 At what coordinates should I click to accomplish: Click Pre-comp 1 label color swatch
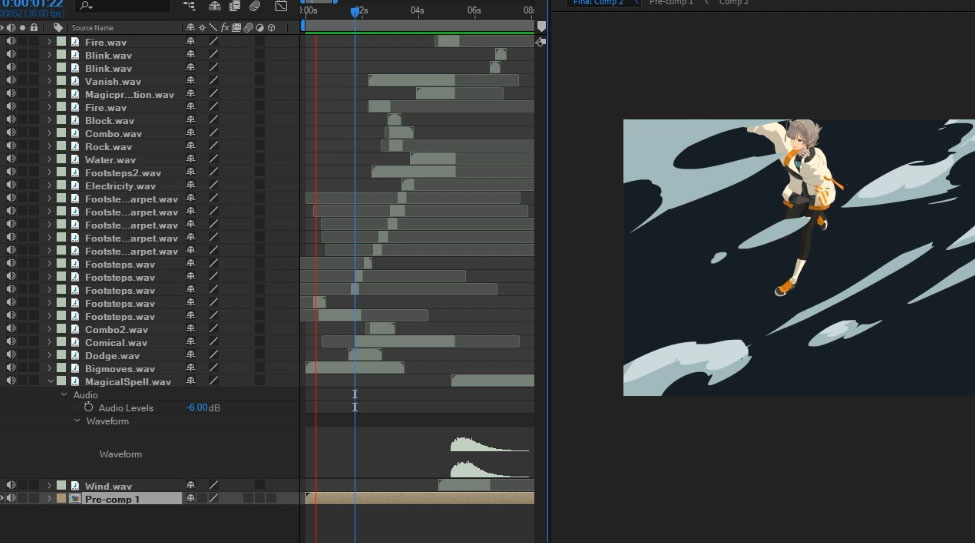tap(61, 498)
